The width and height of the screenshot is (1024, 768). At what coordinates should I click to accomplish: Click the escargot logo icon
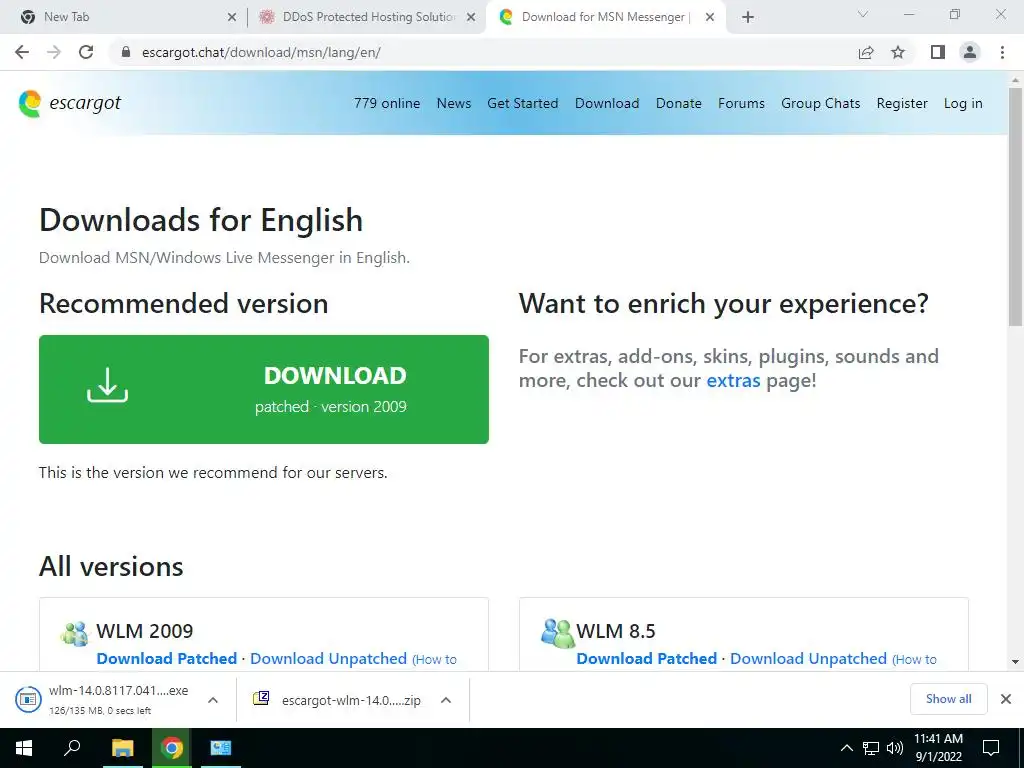[30, 103]
